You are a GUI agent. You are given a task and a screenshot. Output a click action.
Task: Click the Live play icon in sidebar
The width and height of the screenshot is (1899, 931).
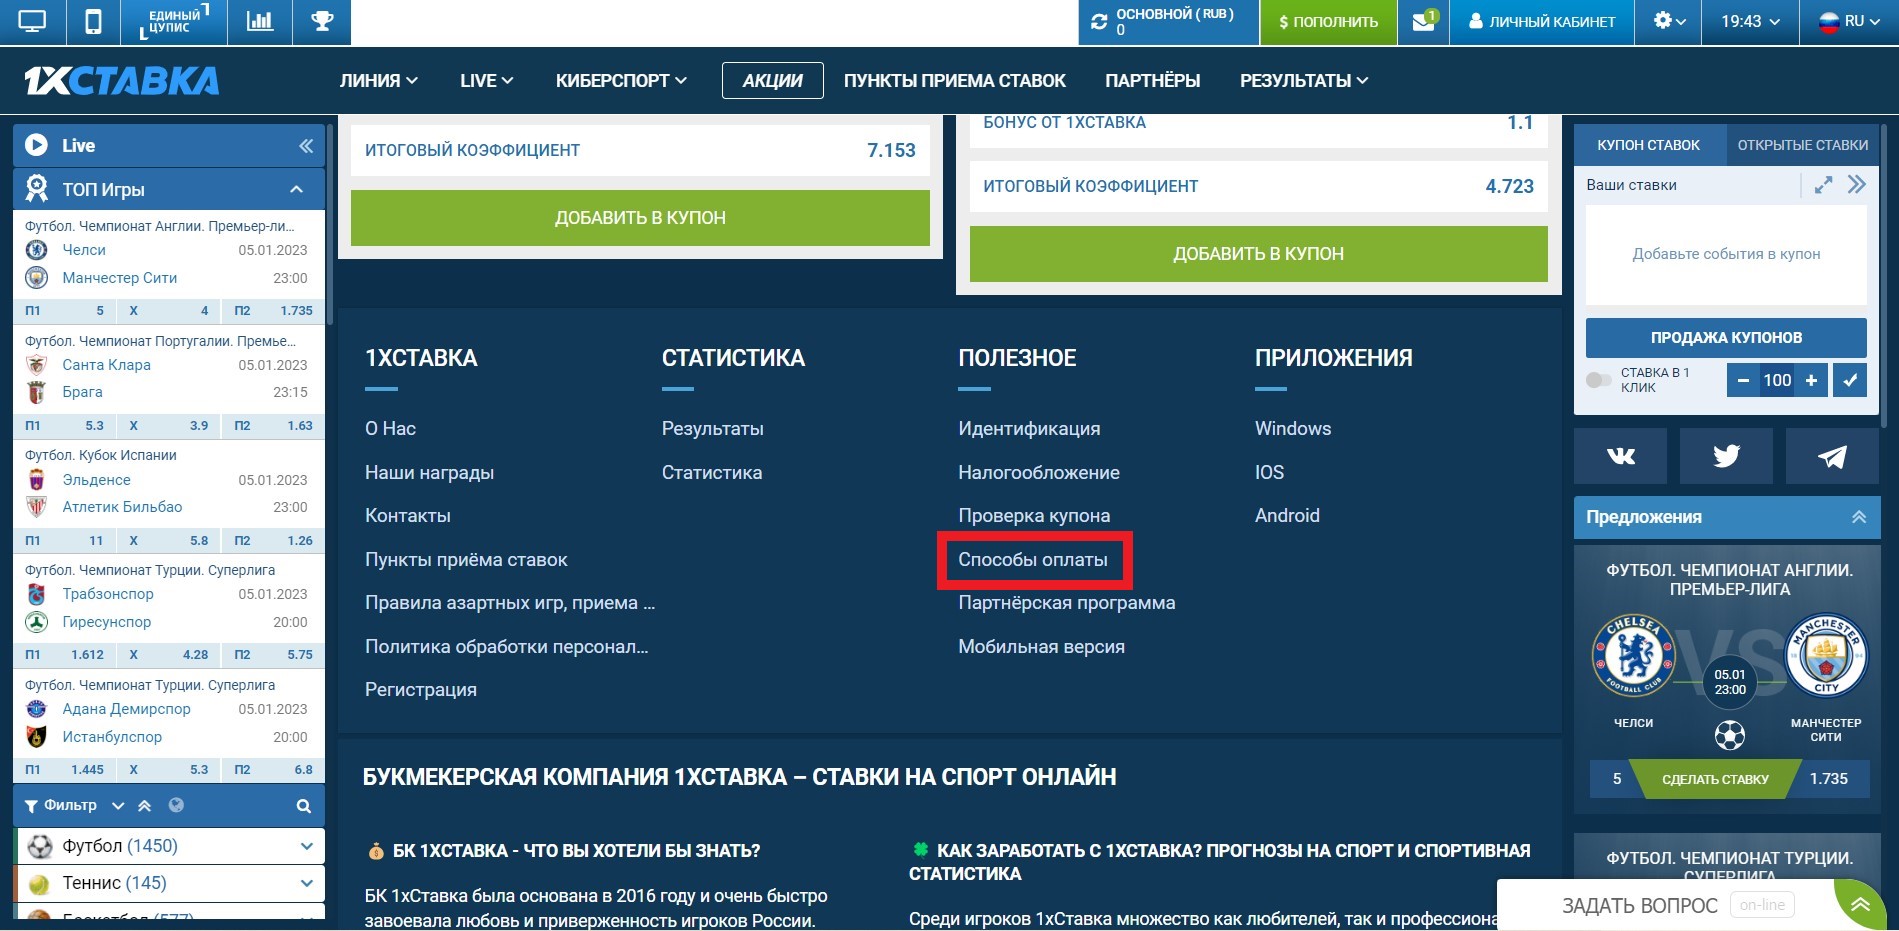tap(36, 145)
